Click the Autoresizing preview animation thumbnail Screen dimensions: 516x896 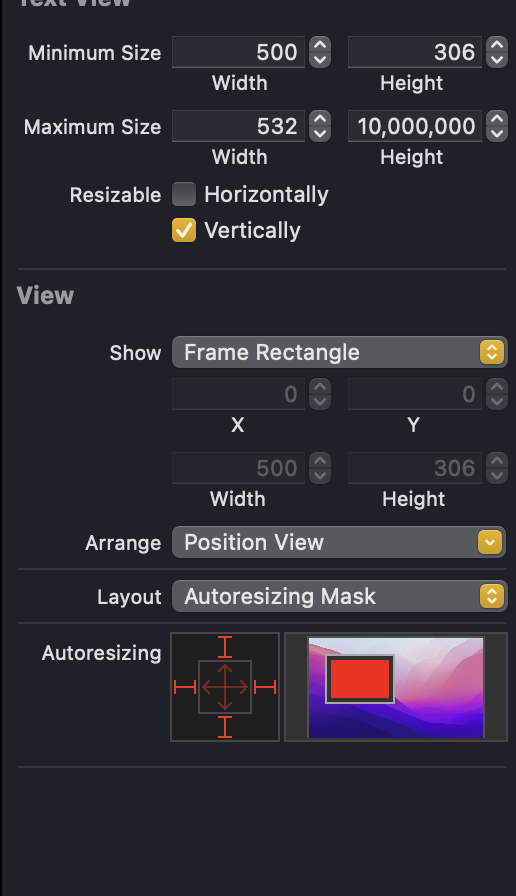[396, 687]
